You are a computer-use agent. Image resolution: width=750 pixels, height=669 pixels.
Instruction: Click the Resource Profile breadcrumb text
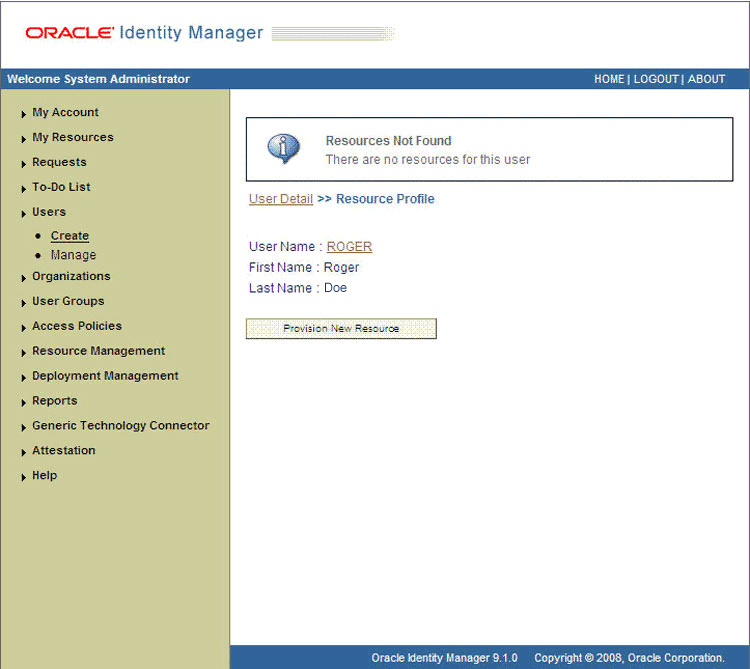pyautogui.click(x=385, y=199)
